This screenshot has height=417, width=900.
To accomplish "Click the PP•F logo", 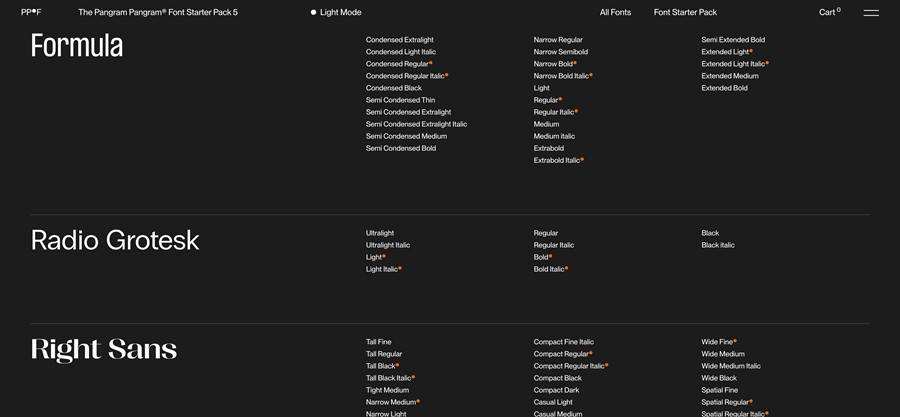I will (x=31, y=12).
